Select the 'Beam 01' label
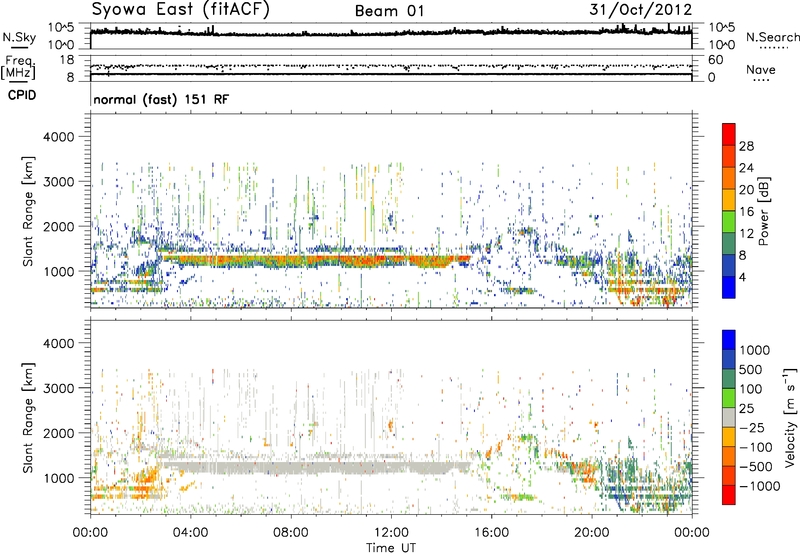This screenshot has width=800, height=554. 389,11
